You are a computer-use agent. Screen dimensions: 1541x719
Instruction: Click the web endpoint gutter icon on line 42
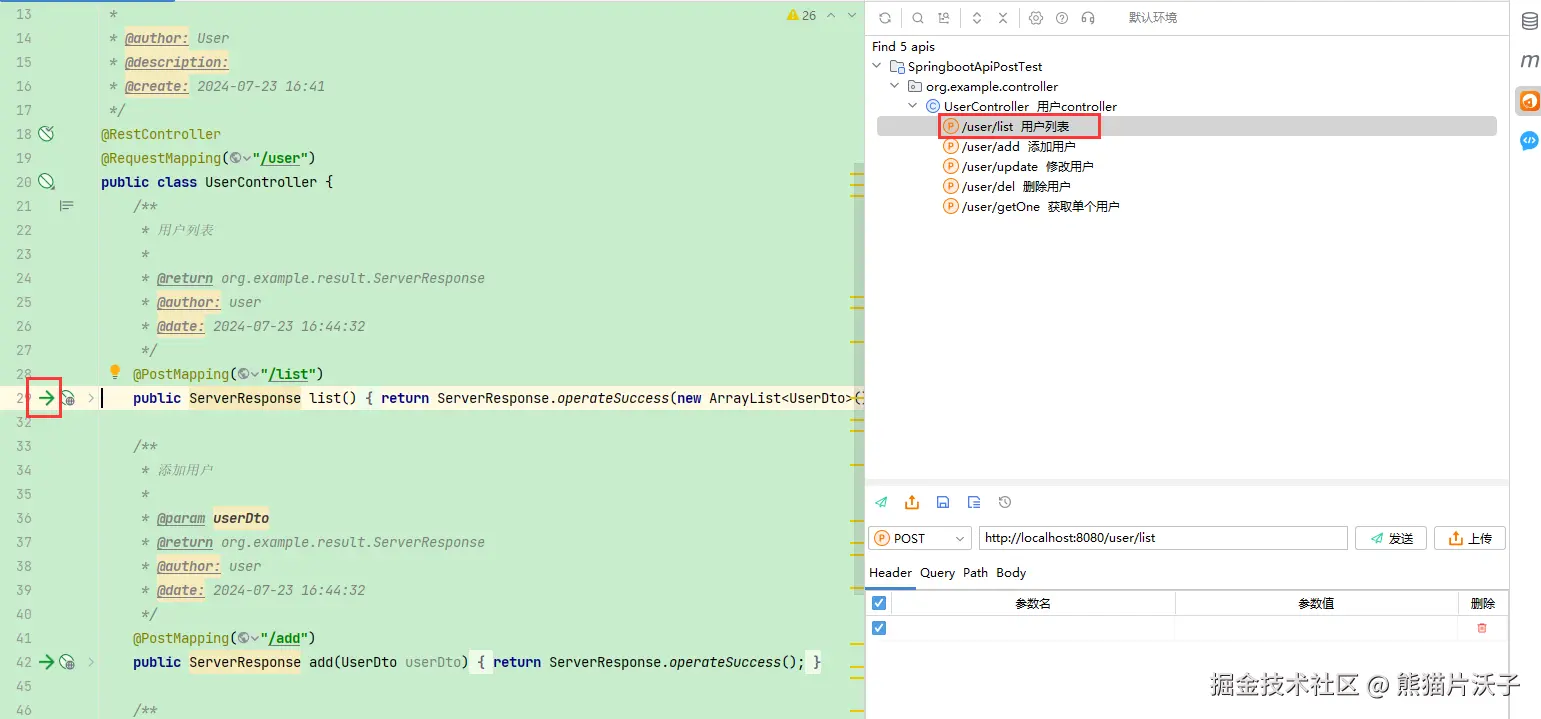(67, 662)
